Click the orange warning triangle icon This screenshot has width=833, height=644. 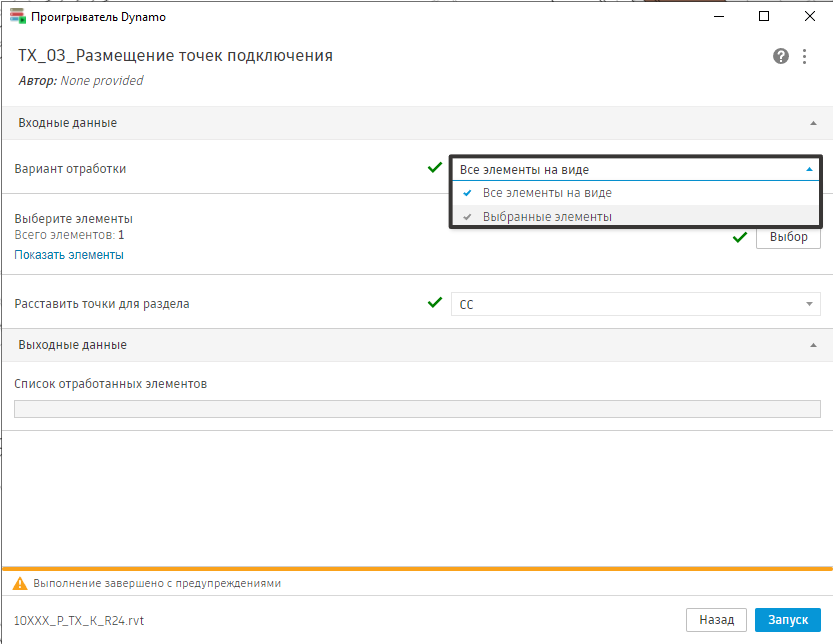pos(19,583)
